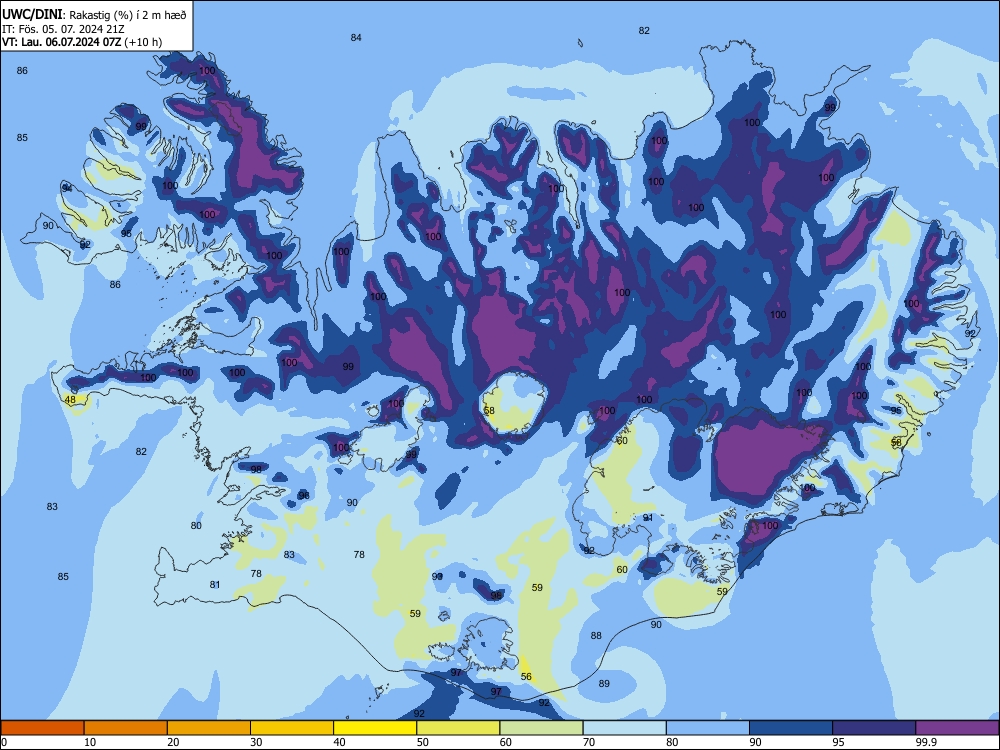Click the legend tick label 30
1000x750 pixels.
[x=256, y=742]
